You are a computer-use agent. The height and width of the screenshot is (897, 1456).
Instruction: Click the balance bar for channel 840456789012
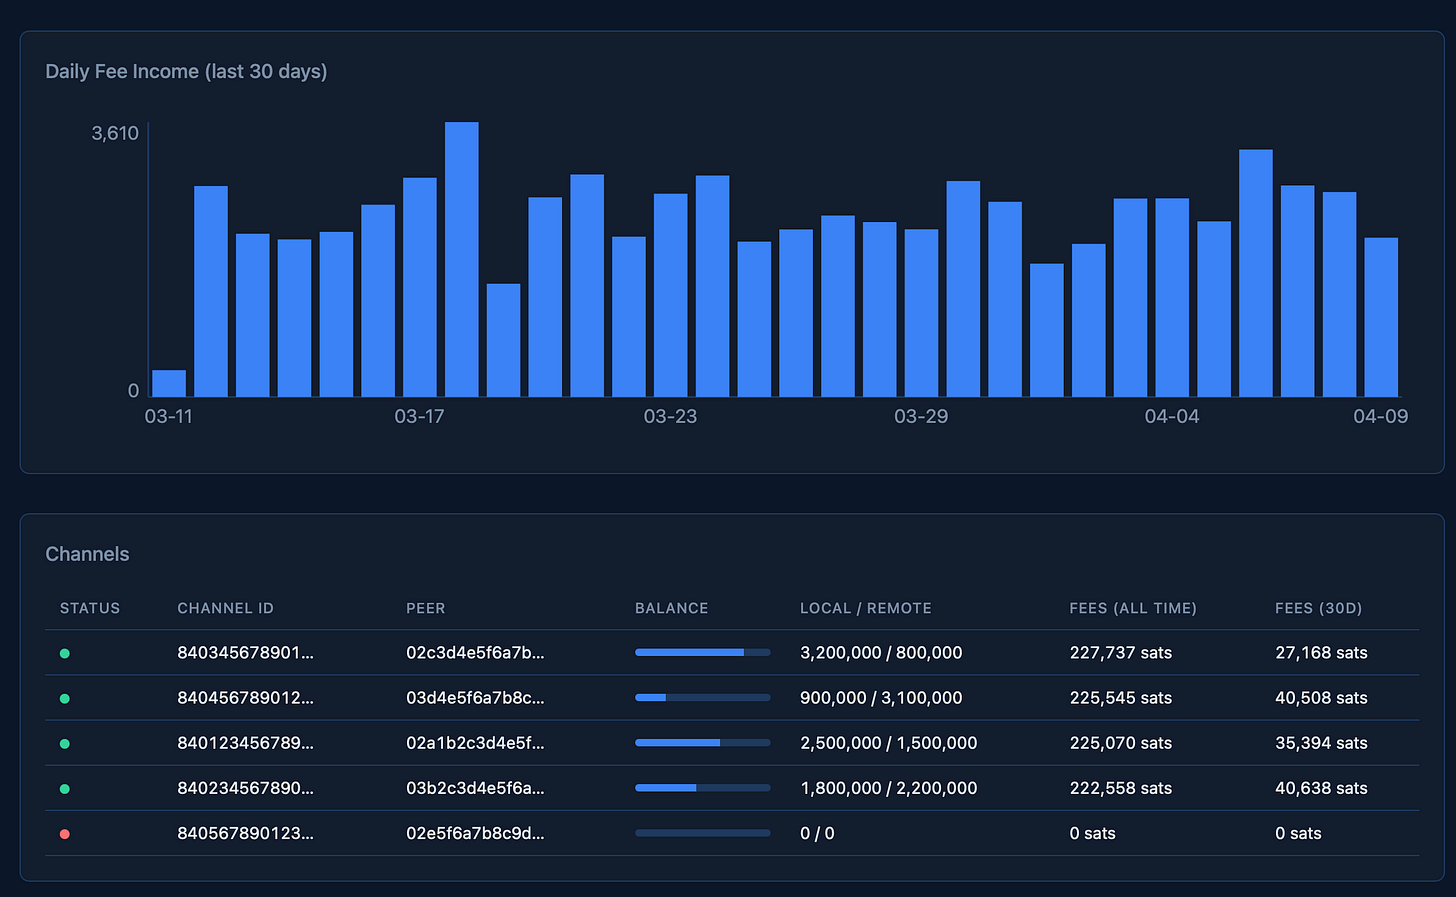coord(703,698)
